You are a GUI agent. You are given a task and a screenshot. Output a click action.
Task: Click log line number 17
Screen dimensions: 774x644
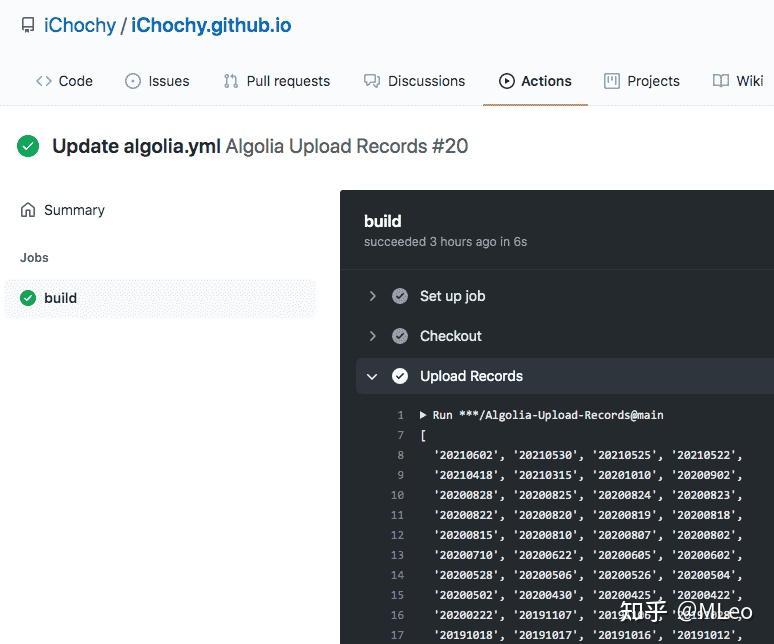click(398, 636)
